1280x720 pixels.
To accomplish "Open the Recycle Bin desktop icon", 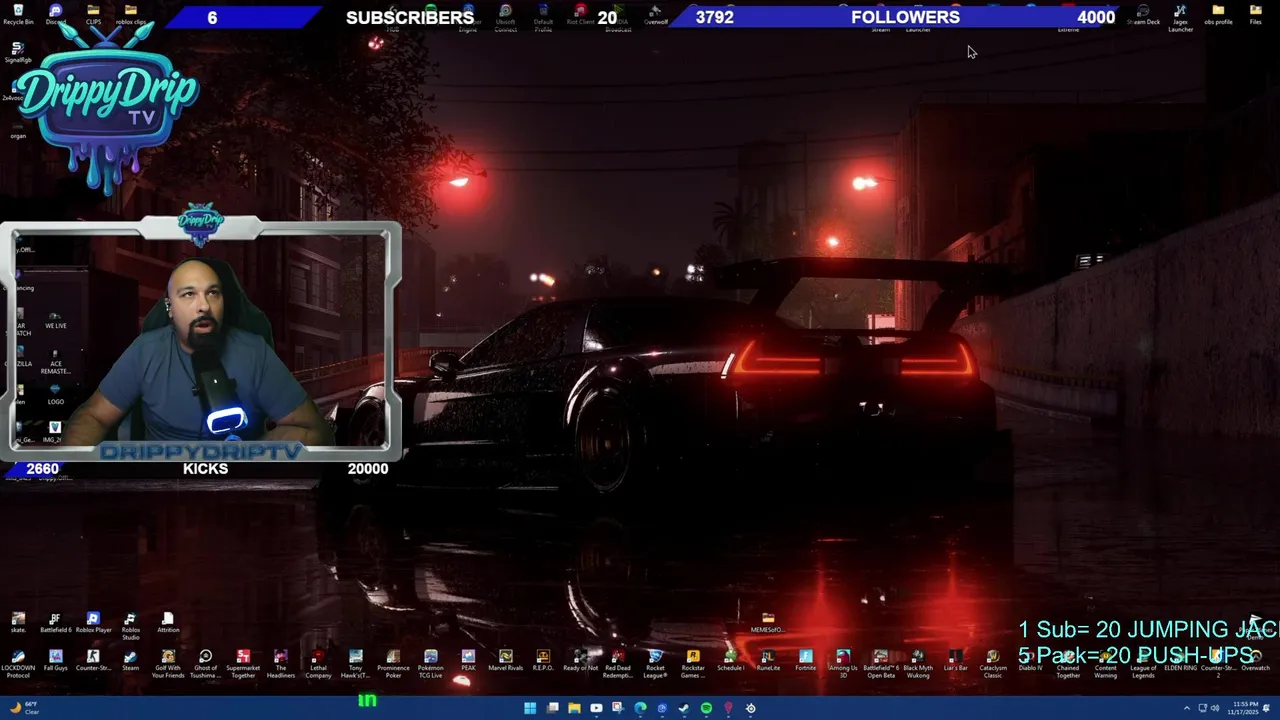I will 18,14.
